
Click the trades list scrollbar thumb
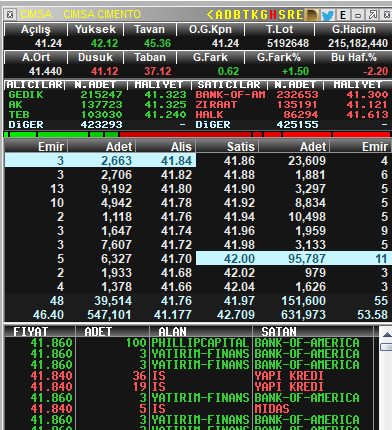[386, 347]
